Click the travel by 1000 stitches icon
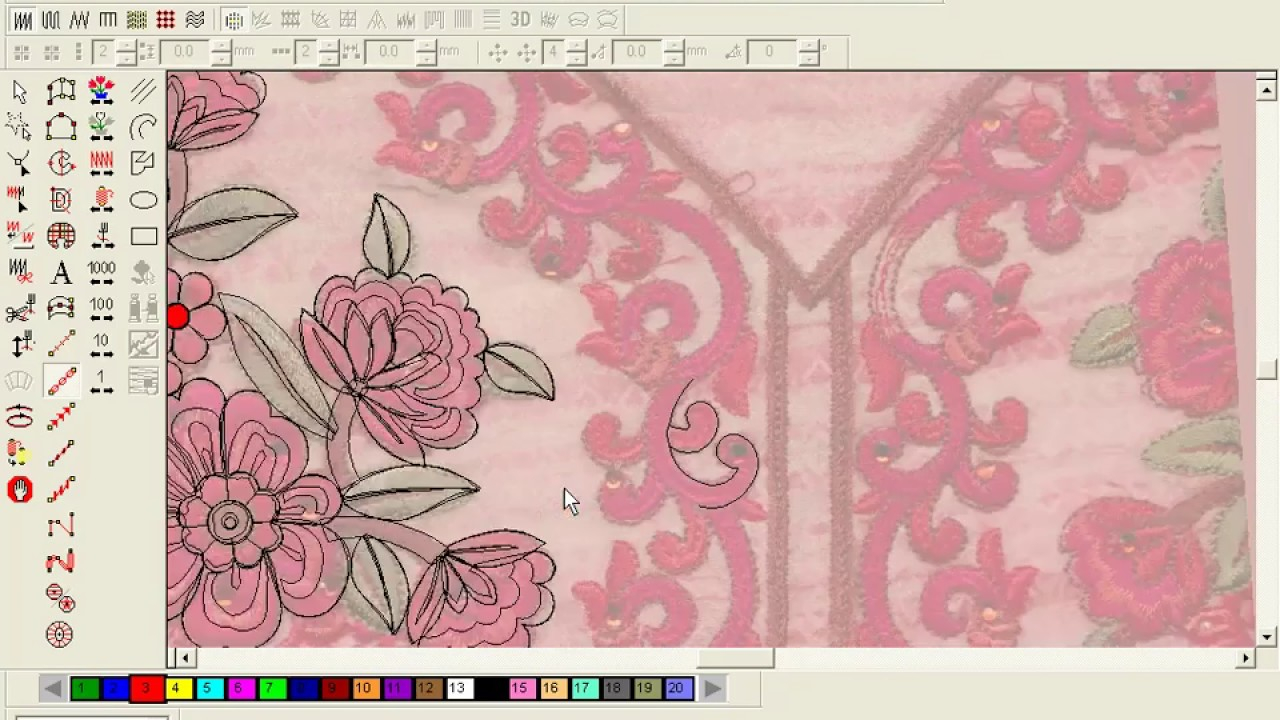The height and width of the screenshot is (720, 1280). (101, 272)
